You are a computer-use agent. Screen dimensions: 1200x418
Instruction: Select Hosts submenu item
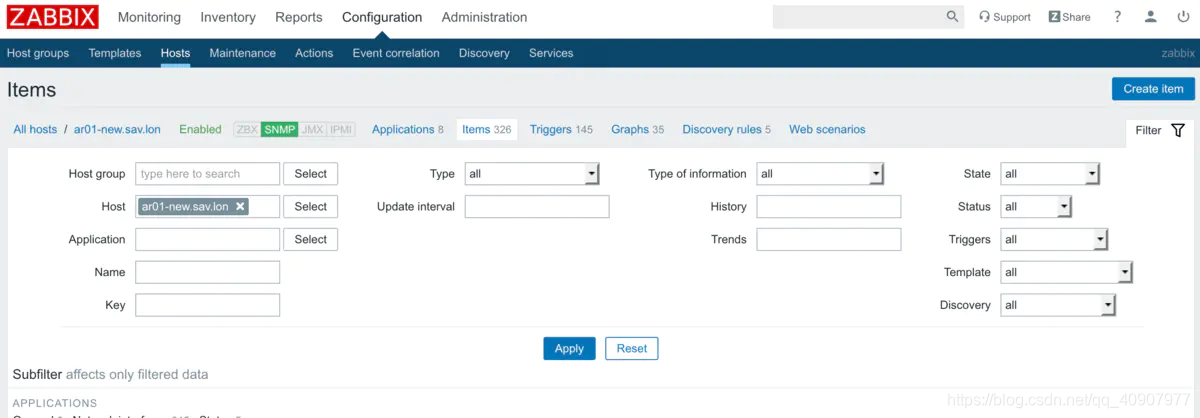tap(175, 53)
